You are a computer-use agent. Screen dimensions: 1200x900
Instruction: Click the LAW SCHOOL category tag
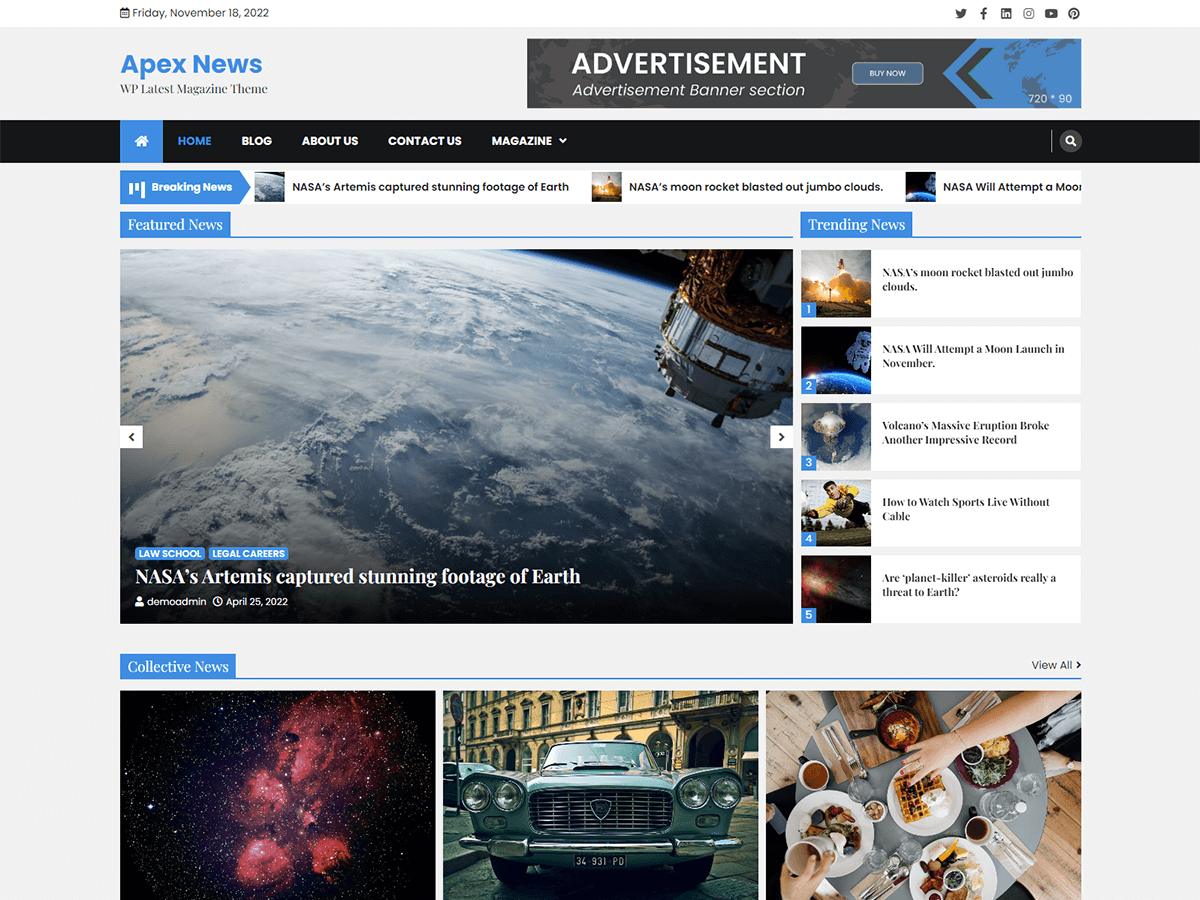click(169, 553)
